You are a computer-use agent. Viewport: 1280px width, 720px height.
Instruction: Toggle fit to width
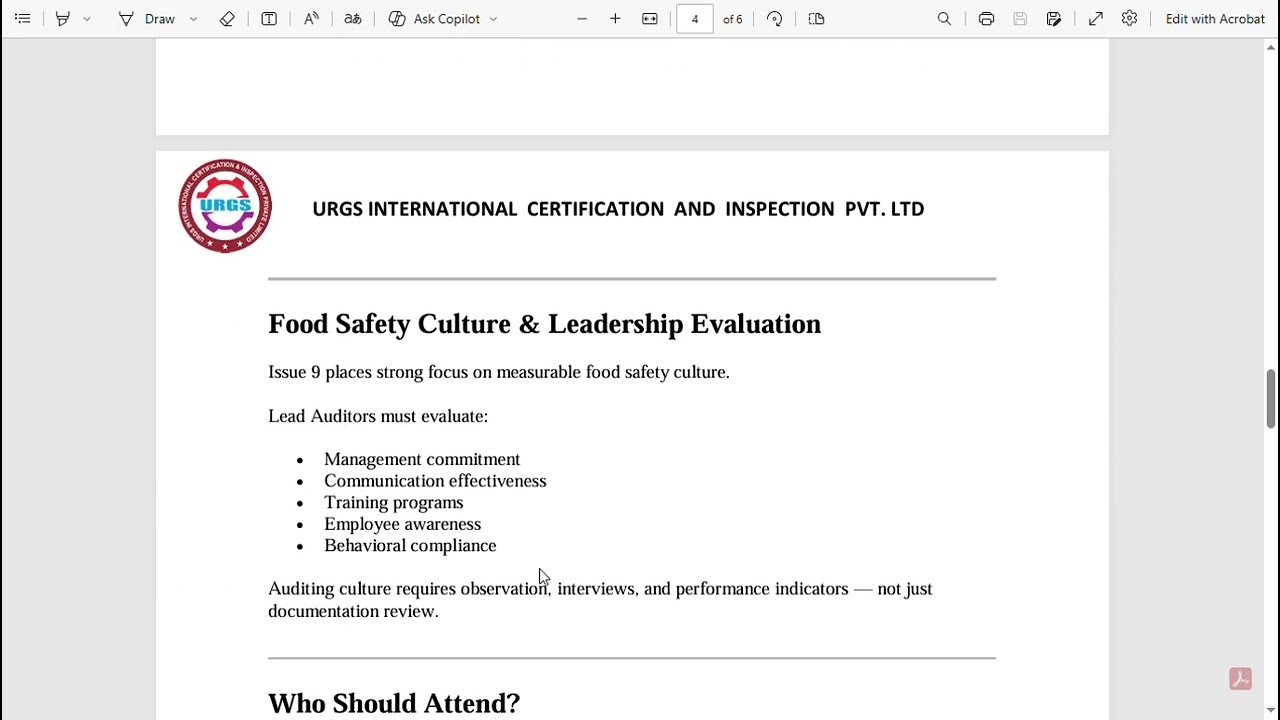point(650,19)
